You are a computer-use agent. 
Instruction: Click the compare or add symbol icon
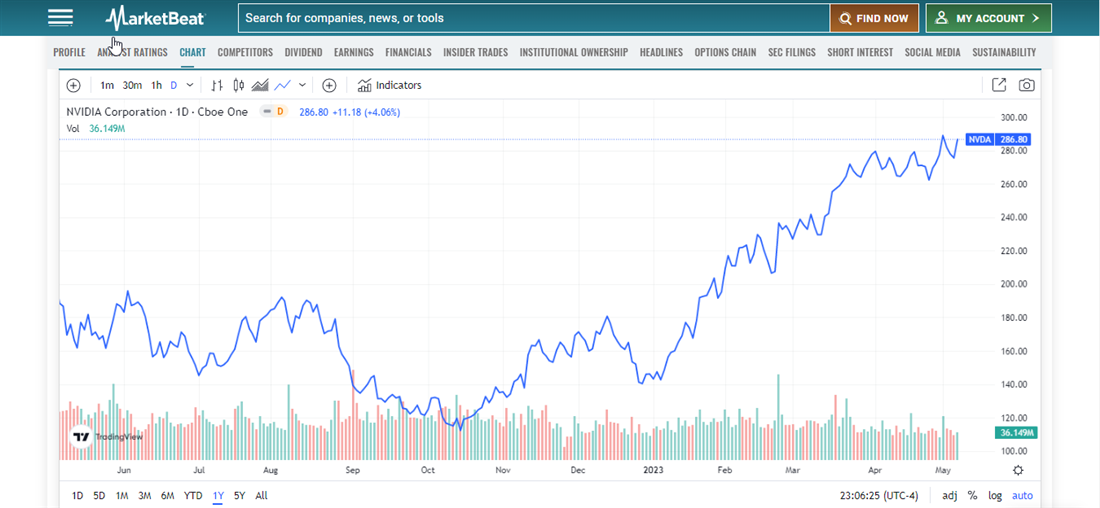click(329, 86)
